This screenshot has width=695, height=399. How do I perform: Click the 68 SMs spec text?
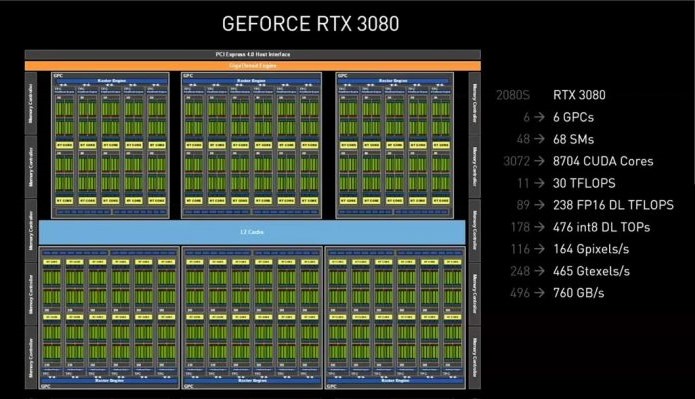[x=573, y=139]
